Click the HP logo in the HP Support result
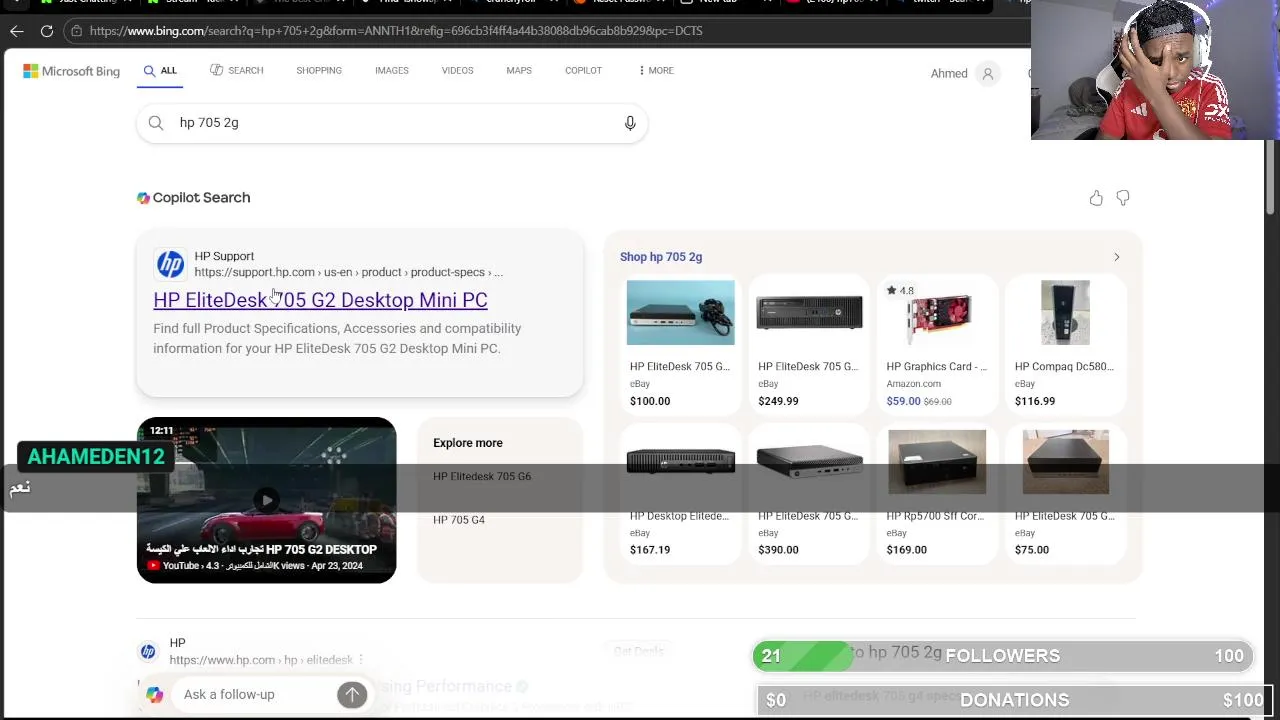 [x=170, y=264]
